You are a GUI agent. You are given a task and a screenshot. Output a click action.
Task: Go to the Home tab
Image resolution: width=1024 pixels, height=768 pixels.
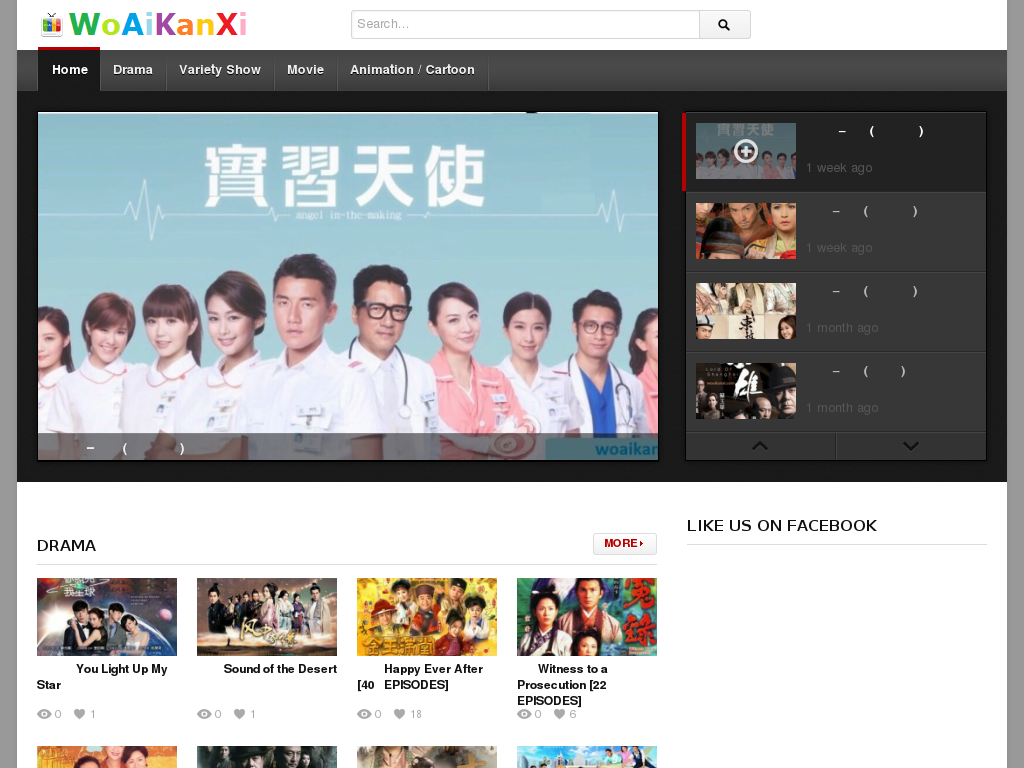pyautogui.click(x=69, y=70)
